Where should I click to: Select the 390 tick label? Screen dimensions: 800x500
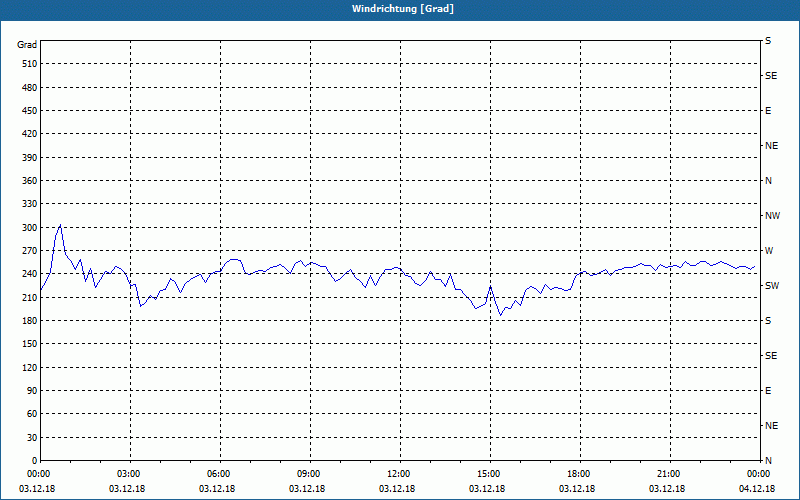point(30,157)
